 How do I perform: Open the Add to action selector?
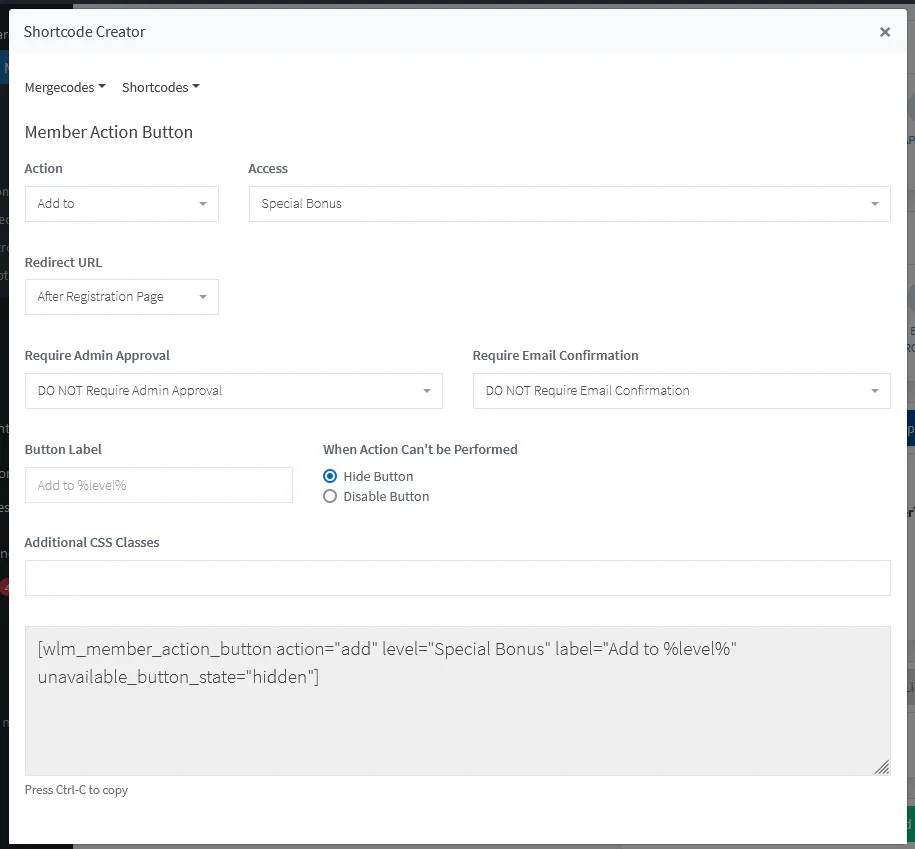coord(121,203)
